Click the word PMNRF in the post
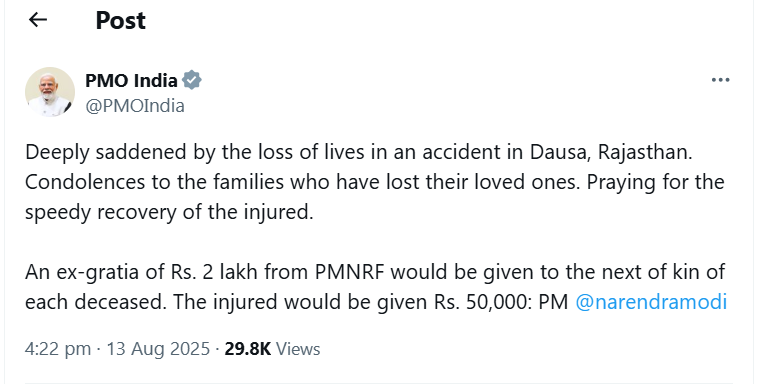Viewport: 759px width, 384px height. [350, 272]
